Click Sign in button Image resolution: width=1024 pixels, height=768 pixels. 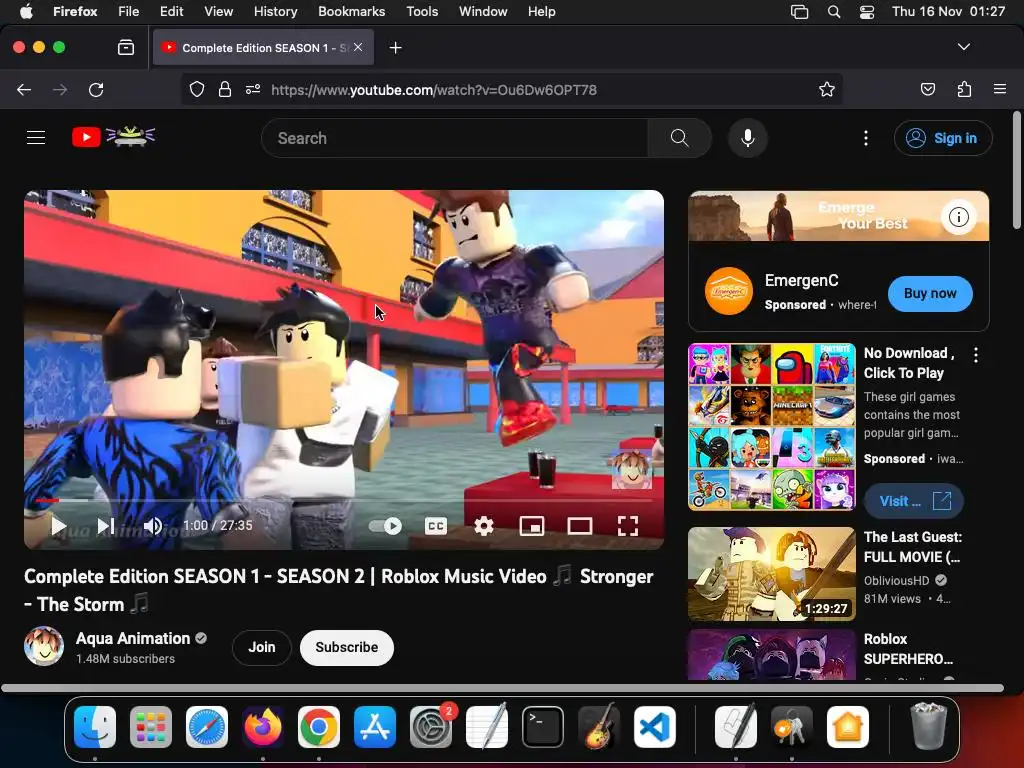(x=943, y=138)
